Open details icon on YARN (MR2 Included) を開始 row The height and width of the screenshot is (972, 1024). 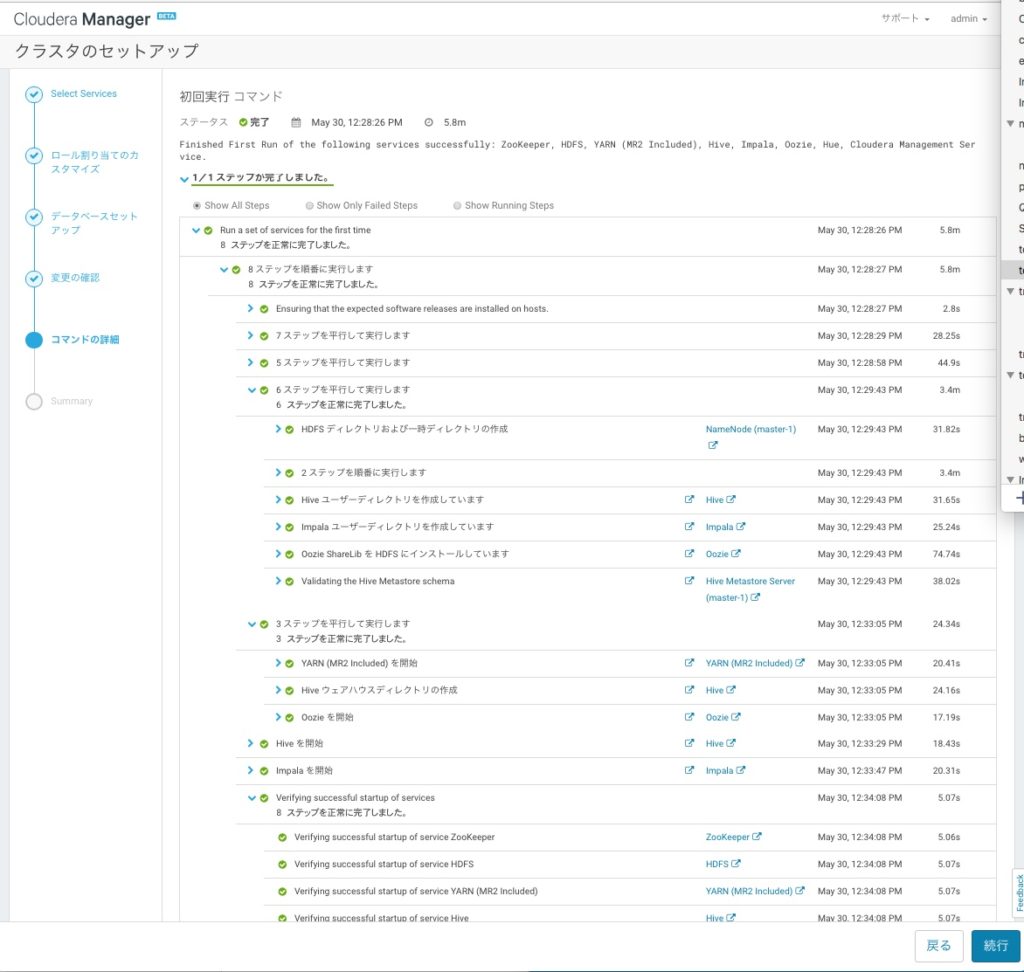[x=689, y=662]
